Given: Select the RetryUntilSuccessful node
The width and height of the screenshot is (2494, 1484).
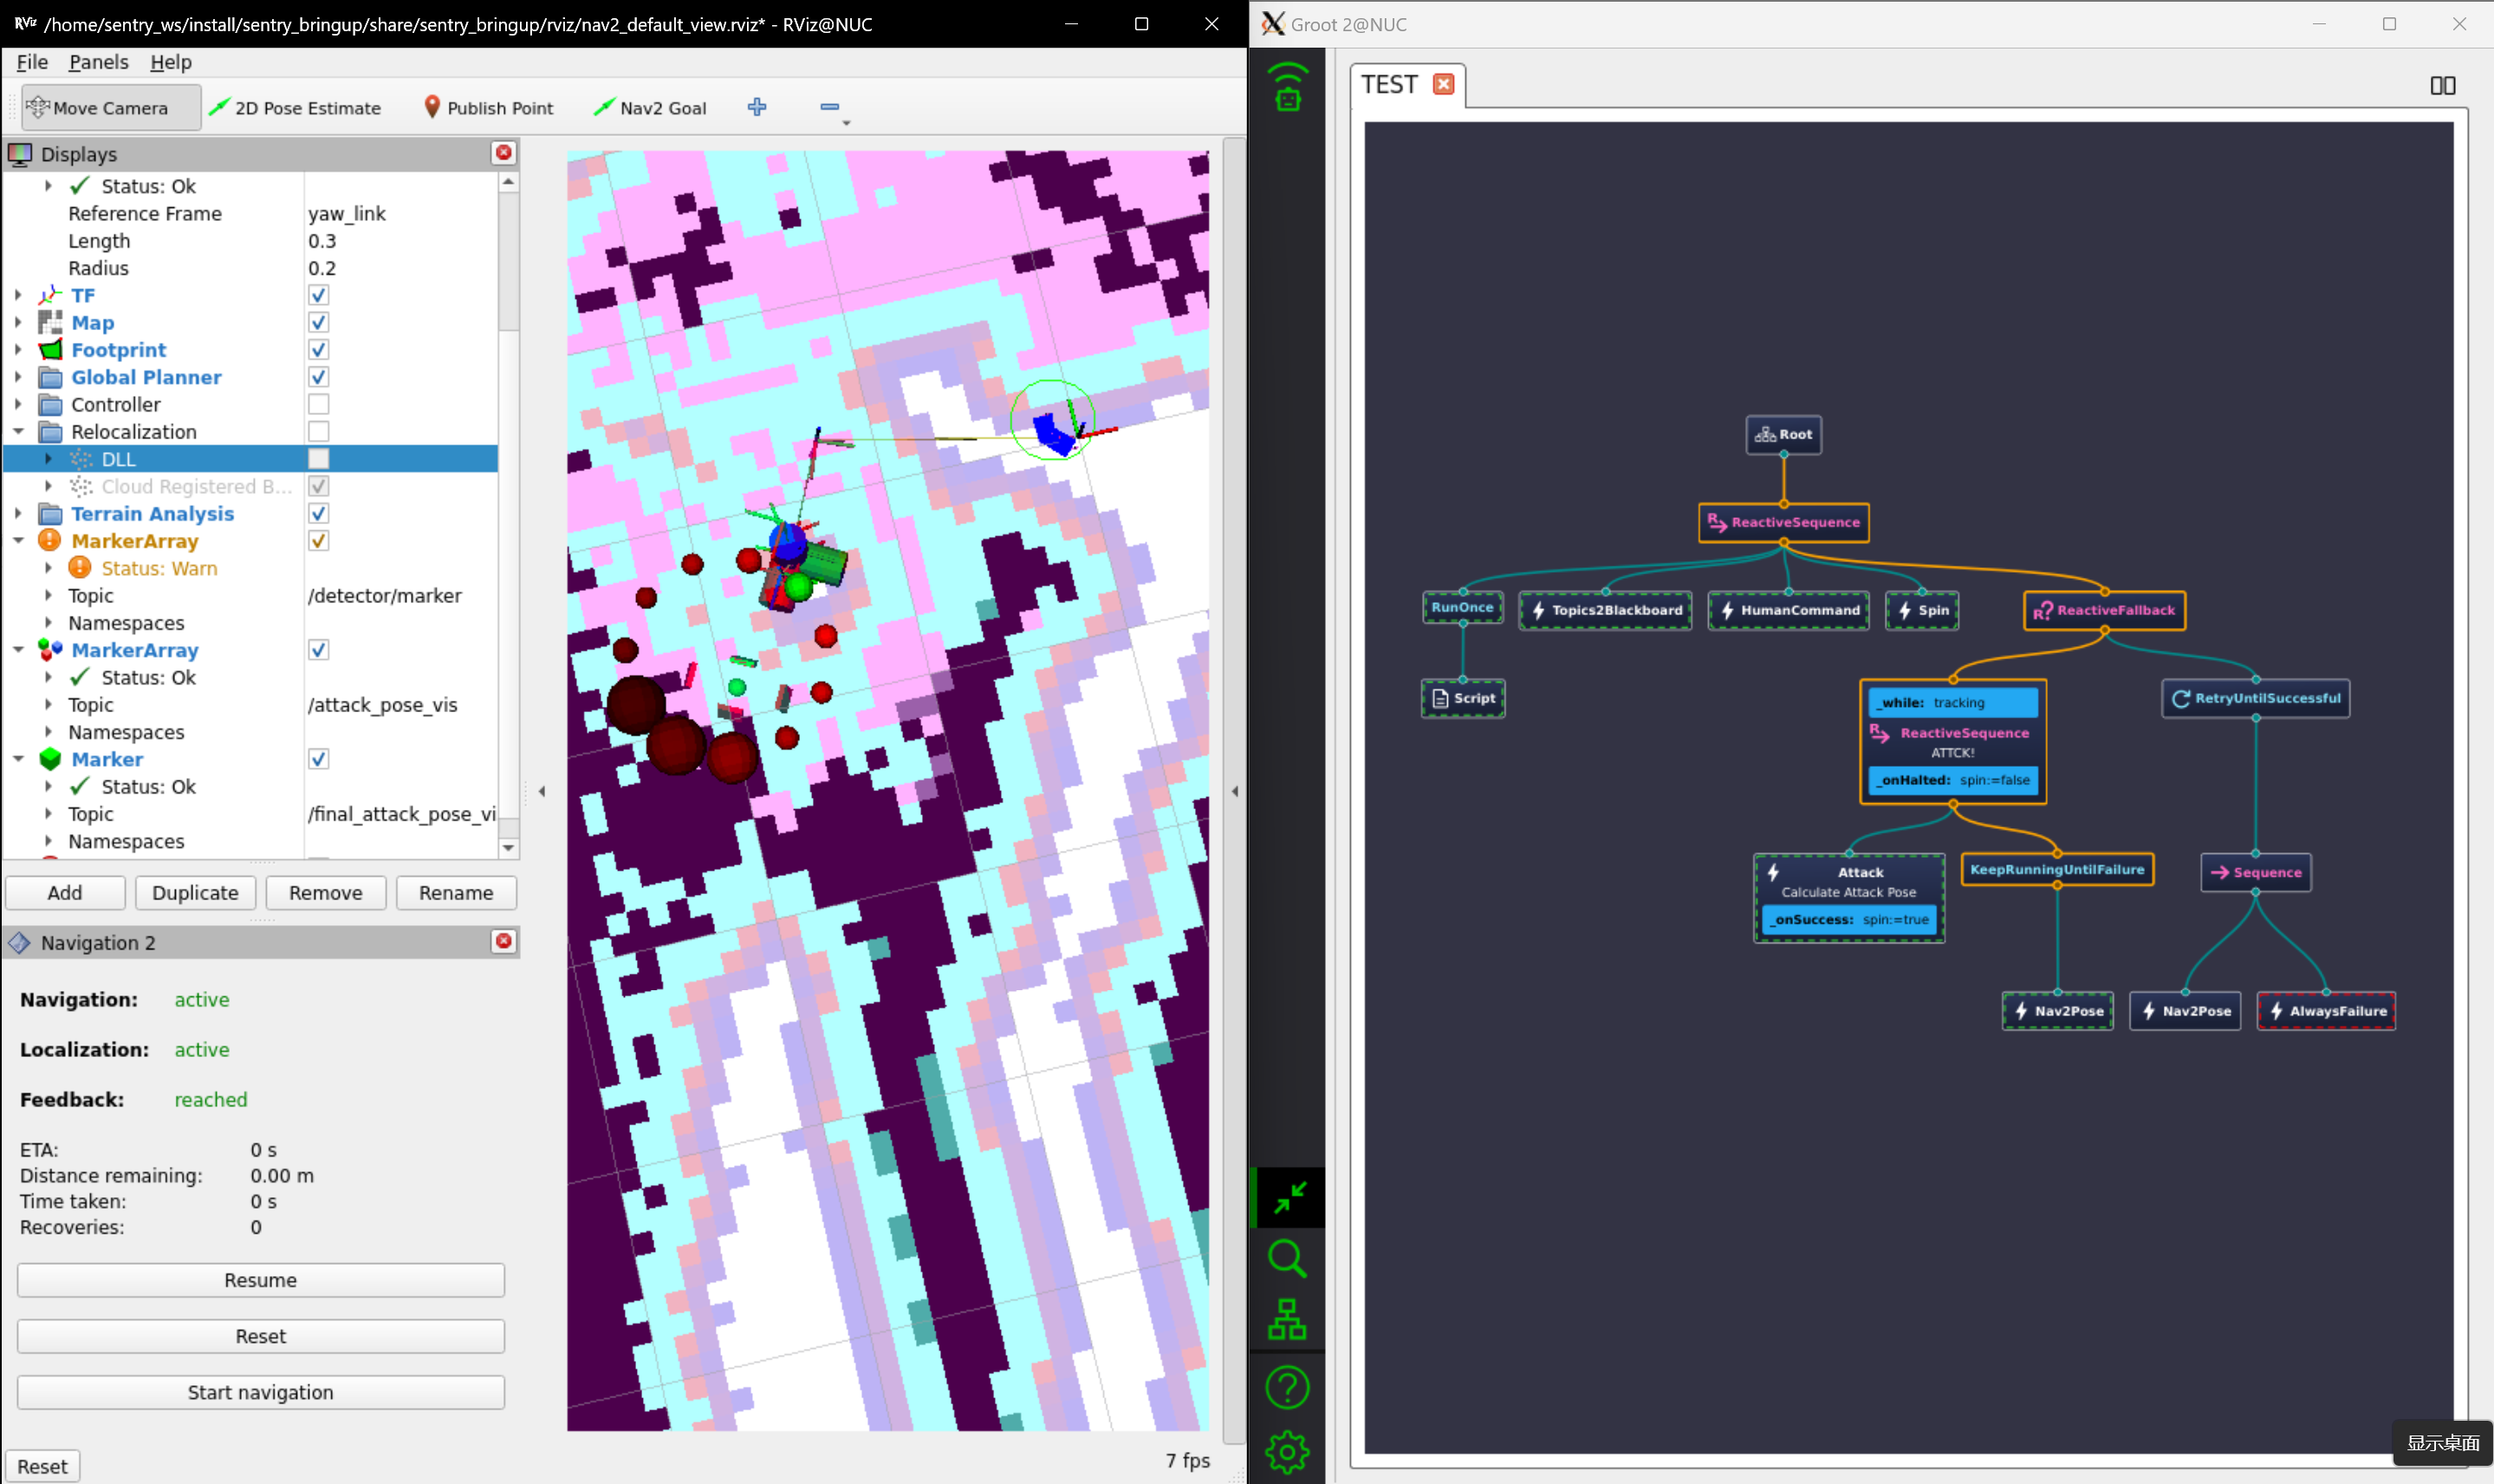Looking at the screenshot, I should click(x=2256, y=698).
